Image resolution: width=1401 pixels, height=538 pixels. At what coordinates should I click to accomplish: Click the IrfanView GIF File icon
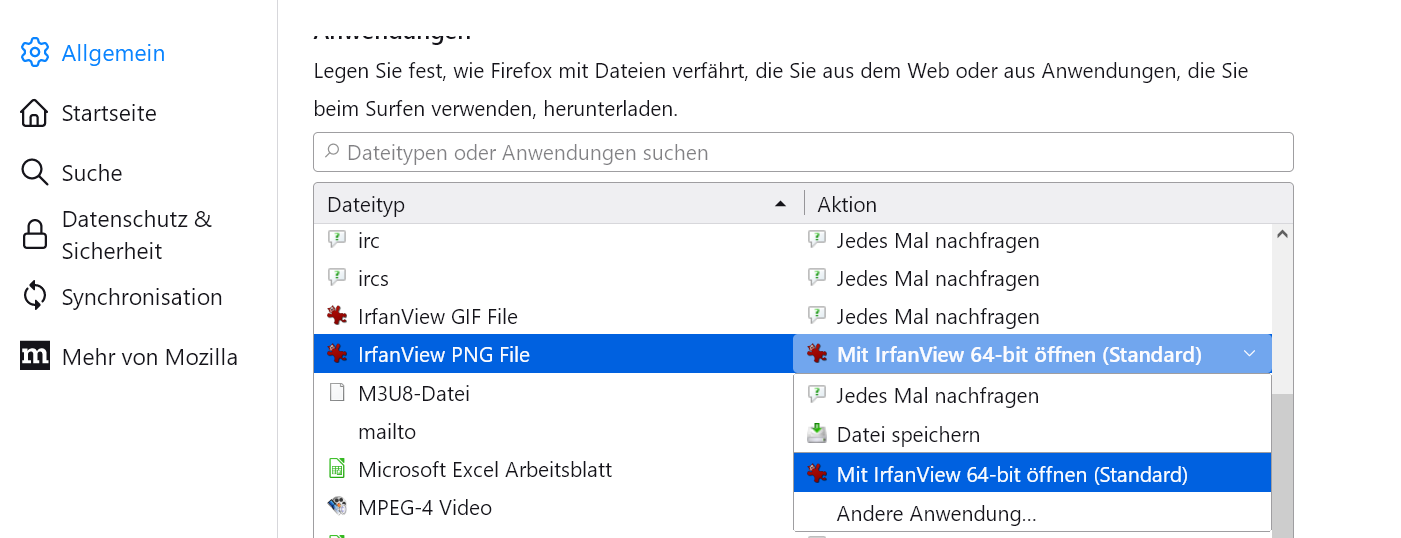(x=337, y=316)
